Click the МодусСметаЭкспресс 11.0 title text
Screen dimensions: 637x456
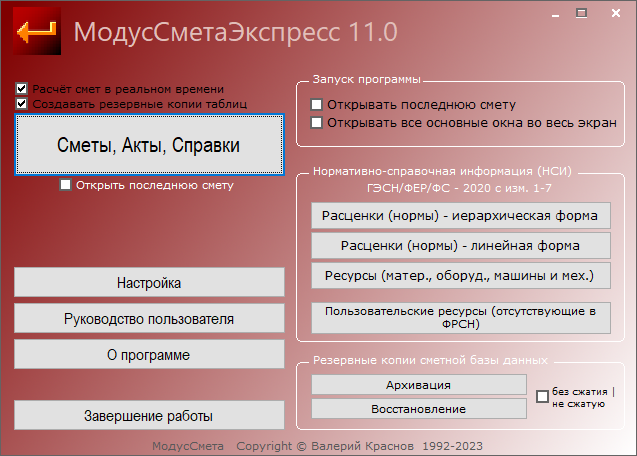click(x=236, y=32)
